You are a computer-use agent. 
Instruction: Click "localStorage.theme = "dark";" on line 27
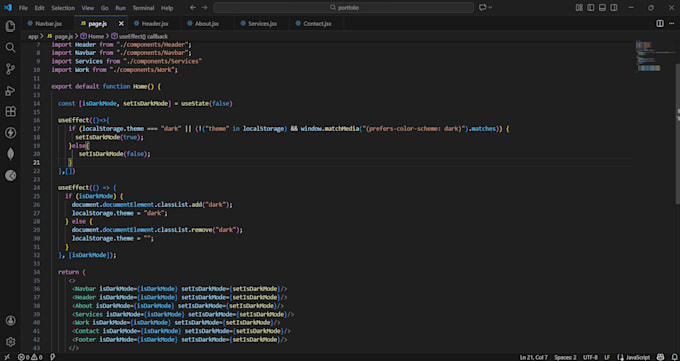pyautogui.click(x=120, y=213)
